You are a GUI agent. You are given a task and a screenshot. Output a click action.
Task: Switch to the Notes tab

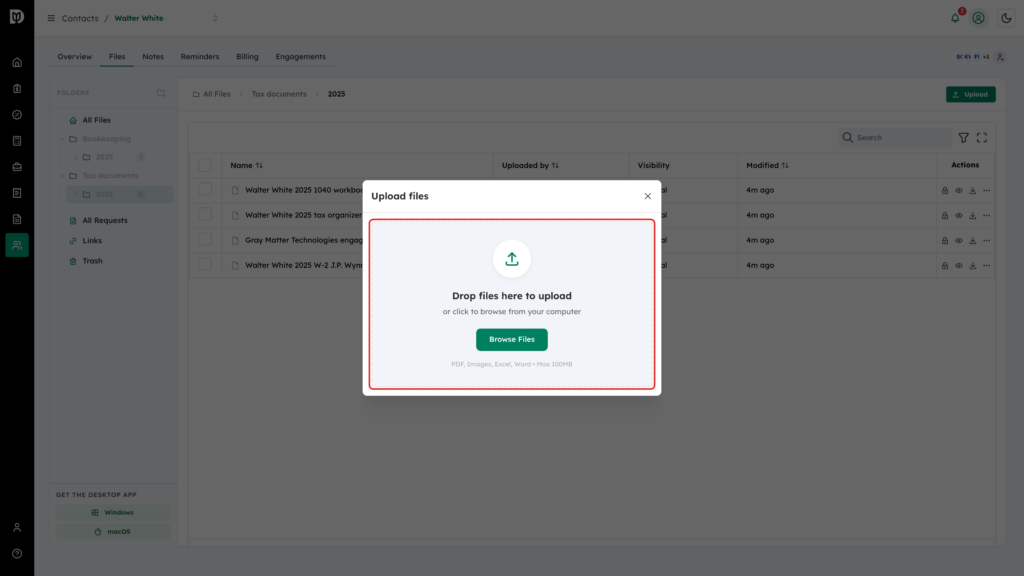coord(153,57)
